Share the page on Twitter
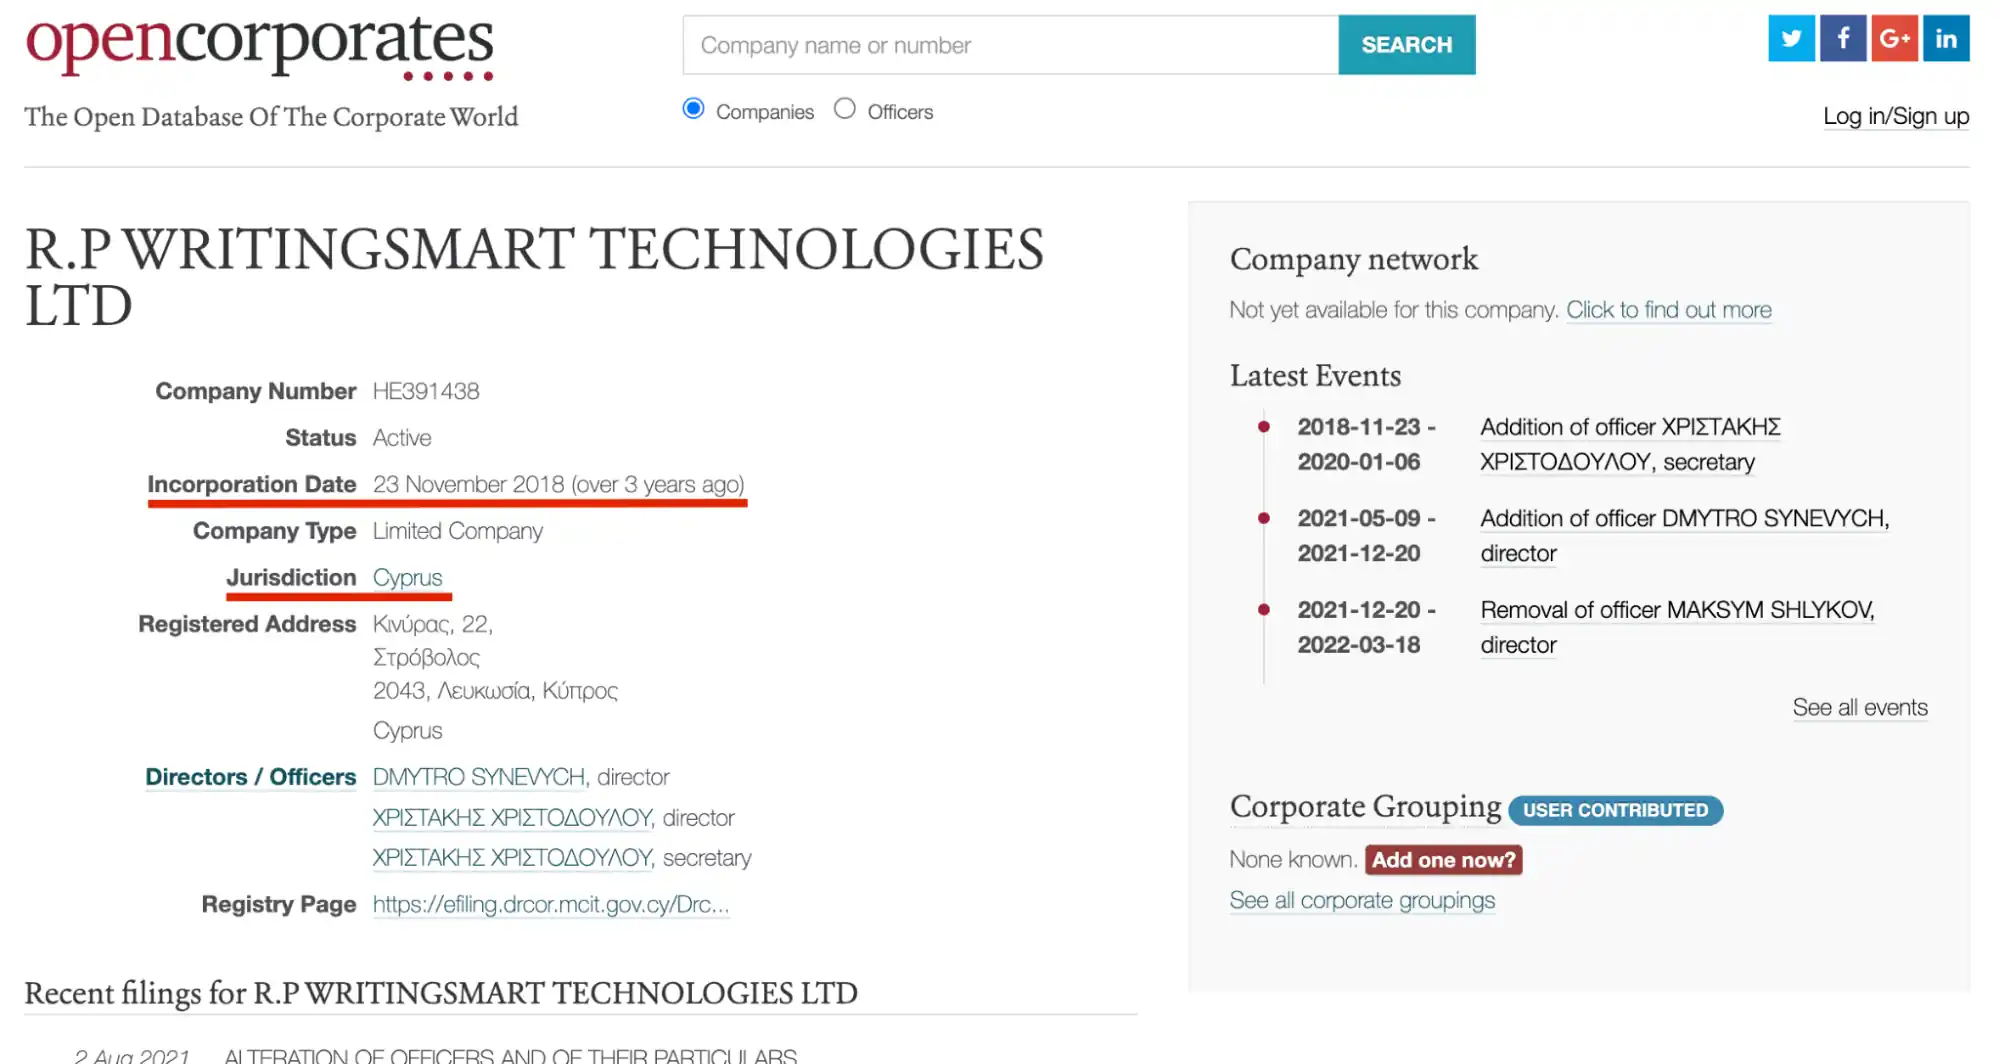This screenshot has width=1999, height=1064. [1791, 38]
